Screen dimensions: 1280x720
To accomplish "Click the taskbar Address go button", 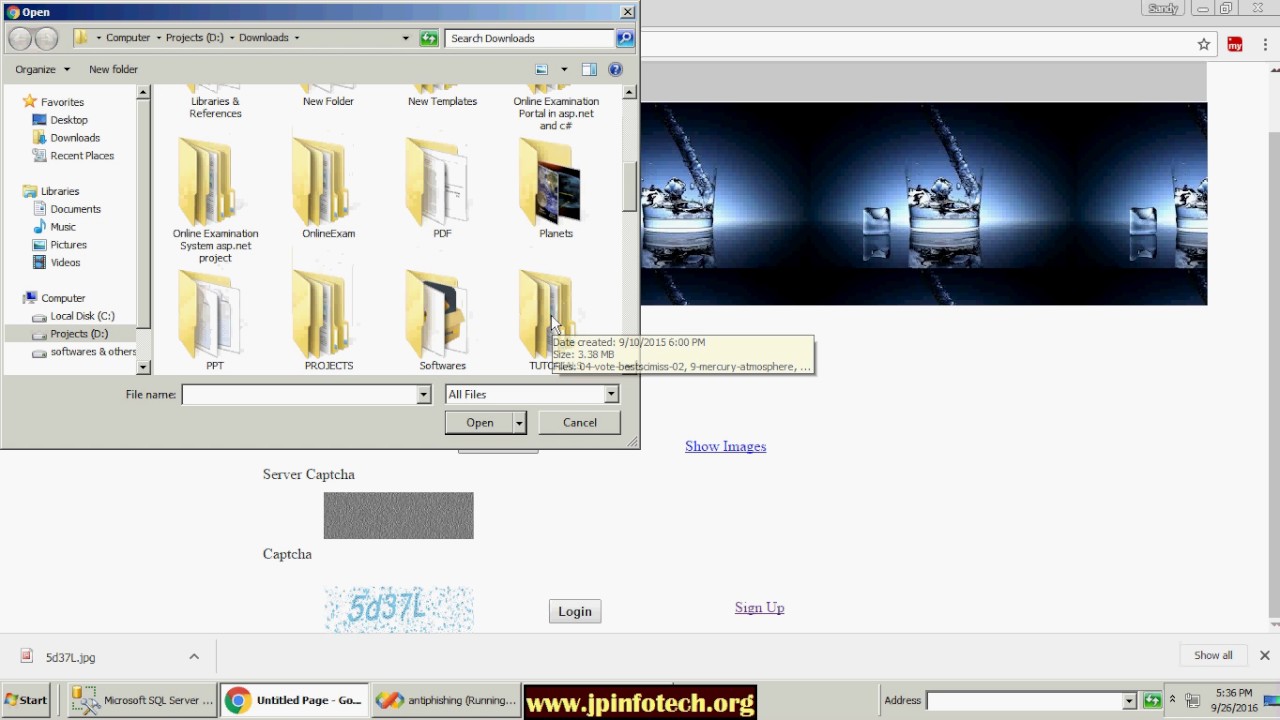I will tap(1152, 701).
